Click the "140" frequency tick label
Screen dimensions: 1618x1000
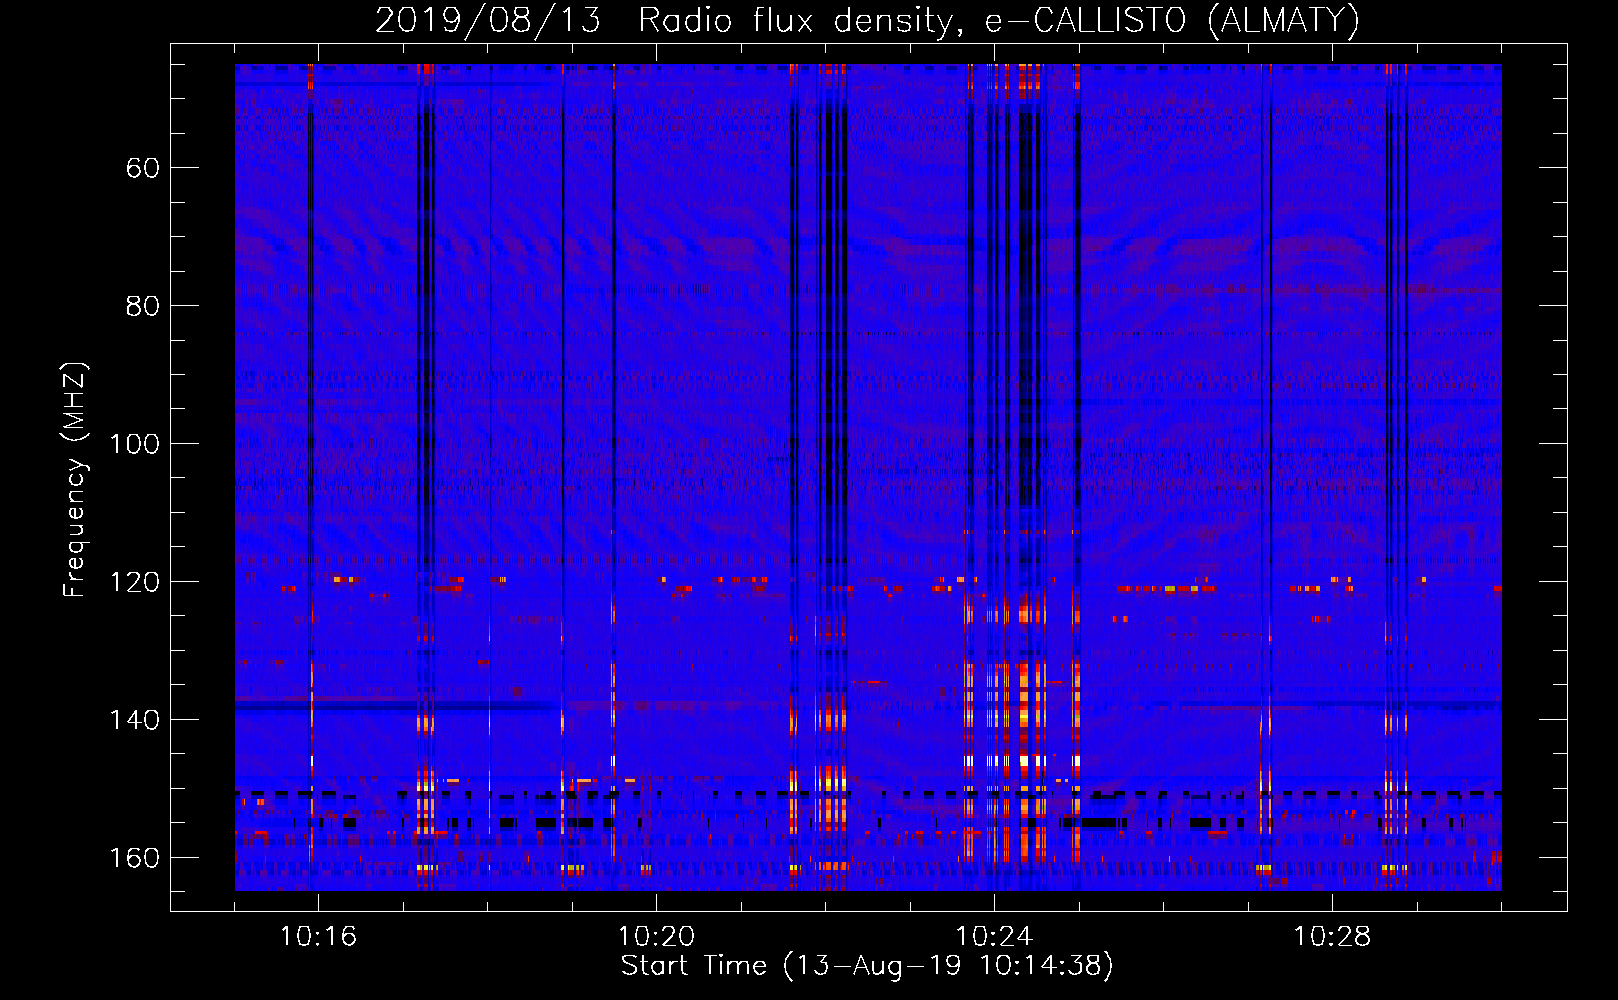[135, 720]
